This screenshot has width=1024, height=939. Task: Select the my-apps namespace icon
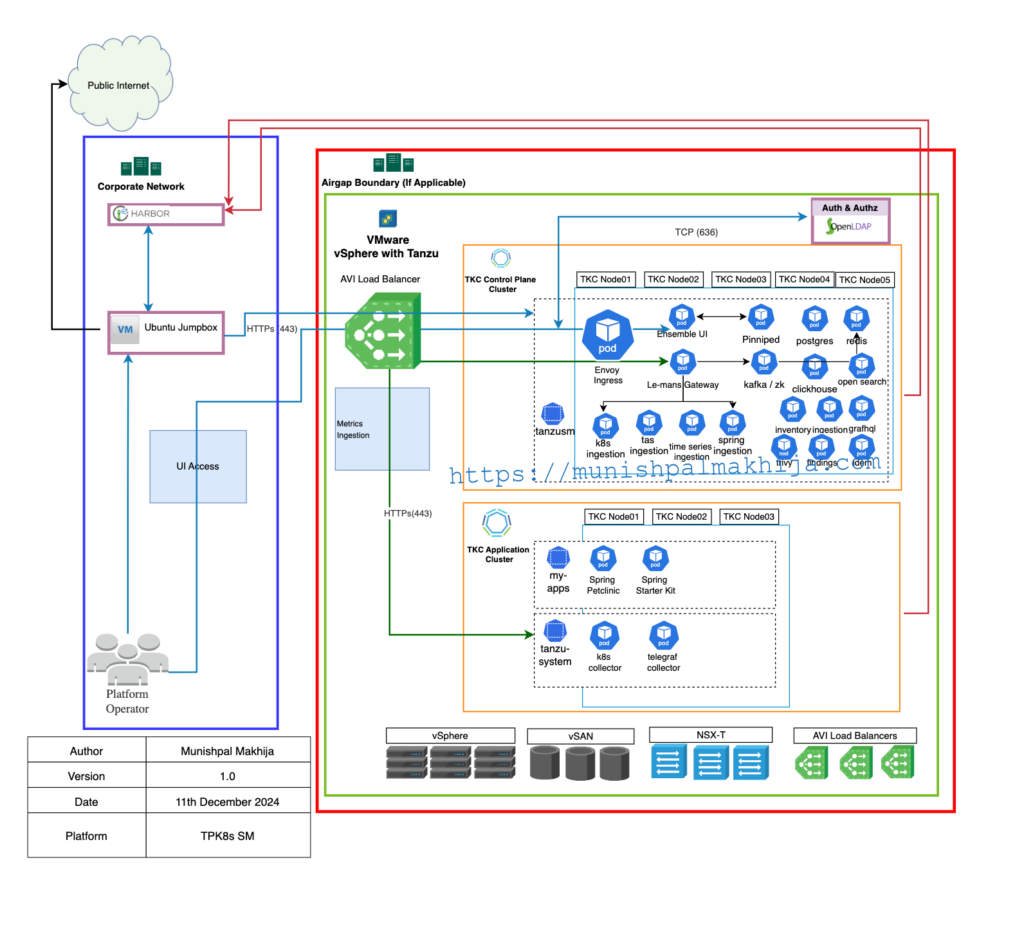point(558,558)
